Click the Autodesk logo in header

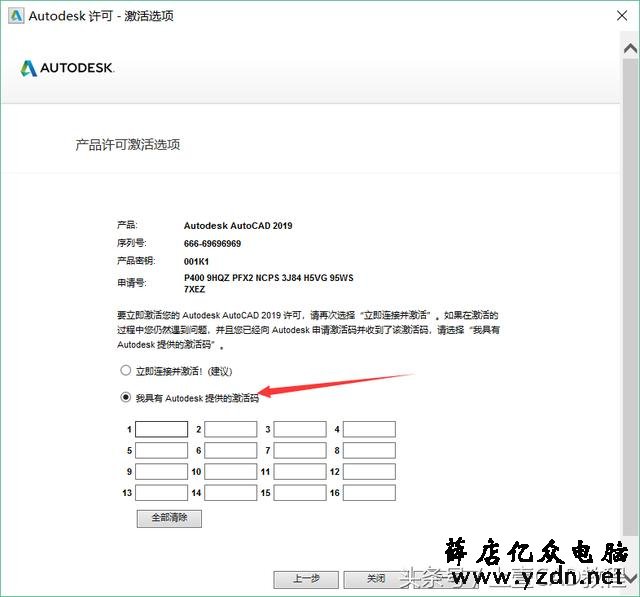[x=67, y=68]
